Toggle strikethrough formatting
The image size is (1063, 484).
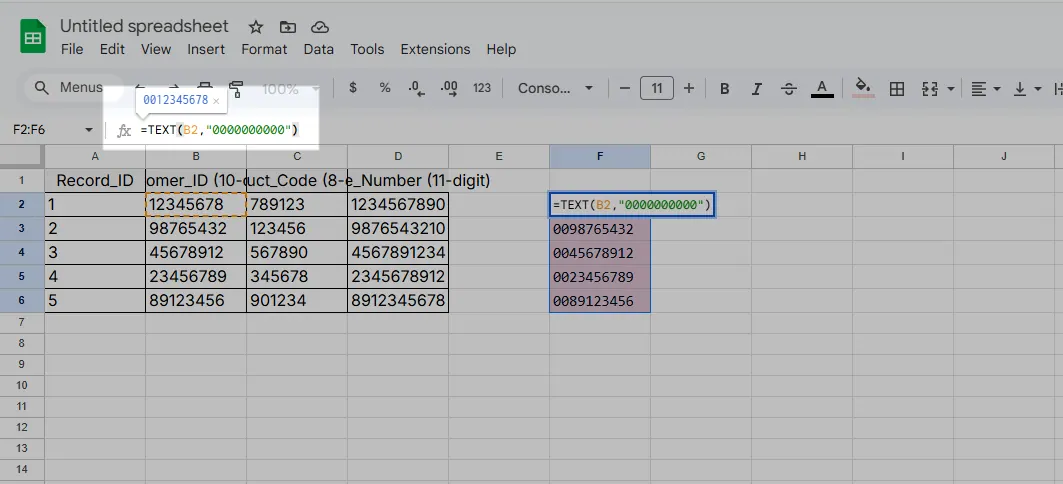click(x=789, y=88)
